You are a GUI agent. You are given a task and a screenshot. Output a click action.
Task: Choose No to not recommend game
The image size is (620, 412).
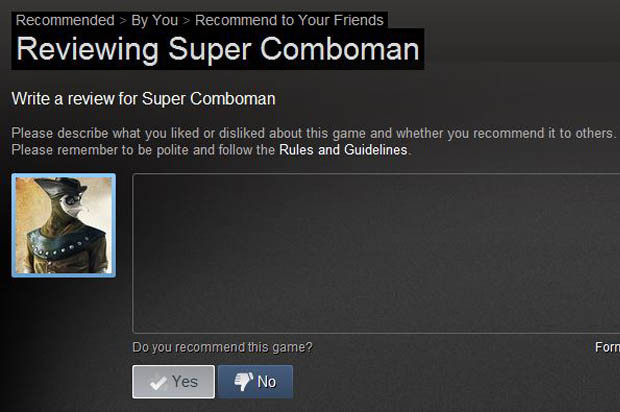255,382
